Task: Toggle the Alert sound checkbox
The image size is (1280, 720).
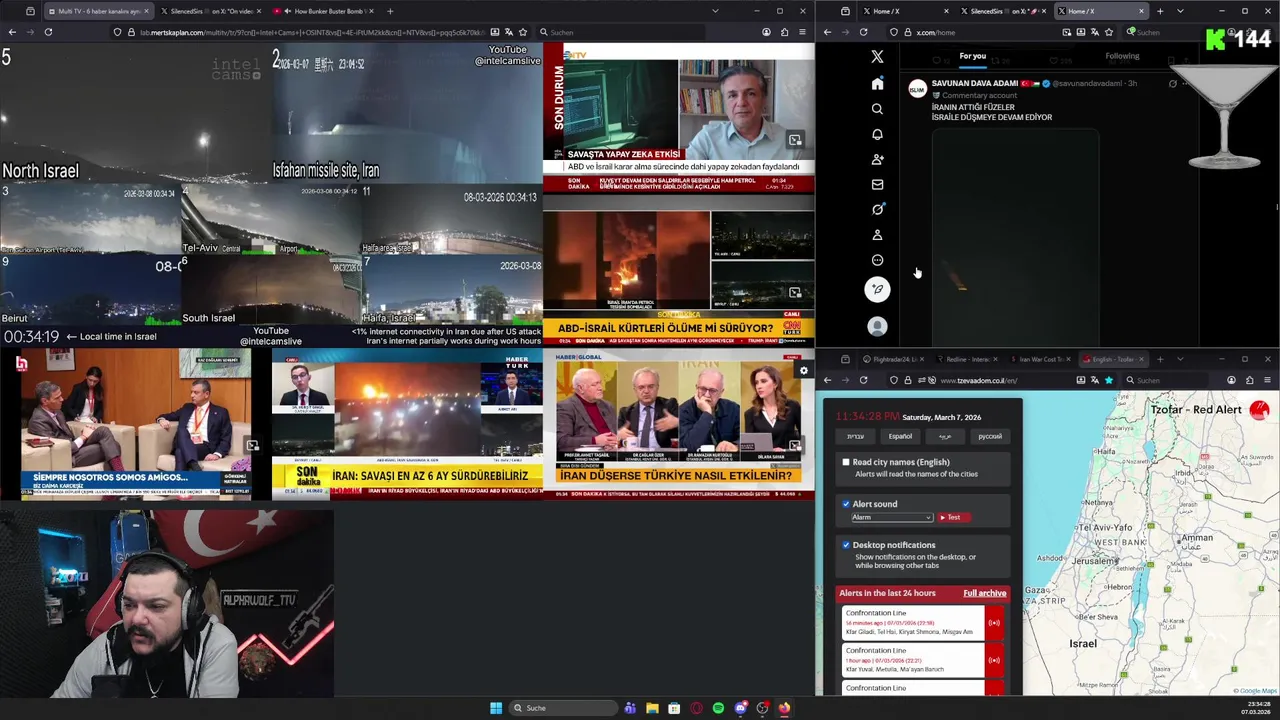Action: (x=846, y=504)
